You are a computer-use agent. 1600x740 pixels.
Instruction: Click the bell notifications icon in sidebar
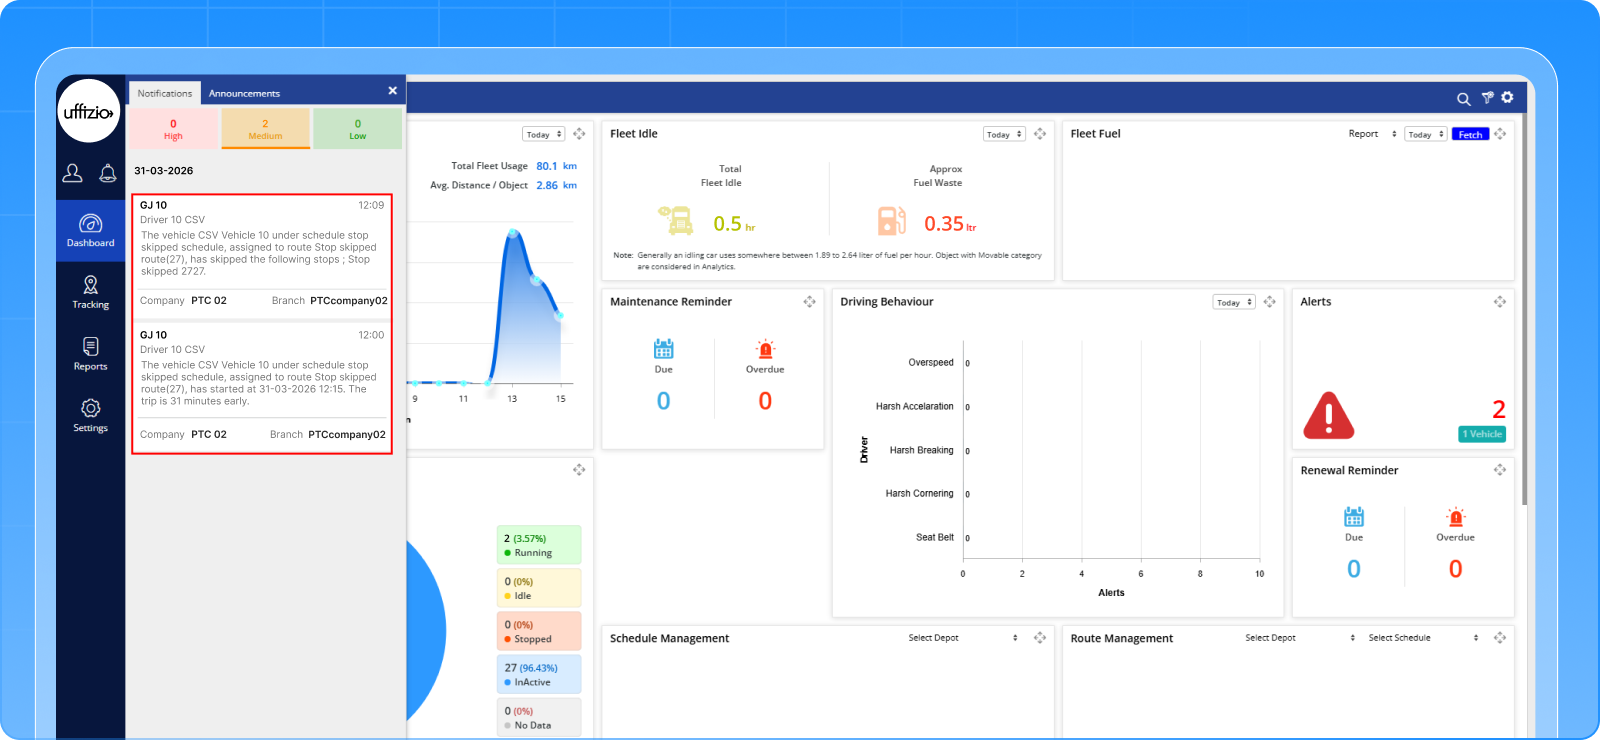point(107,173)
